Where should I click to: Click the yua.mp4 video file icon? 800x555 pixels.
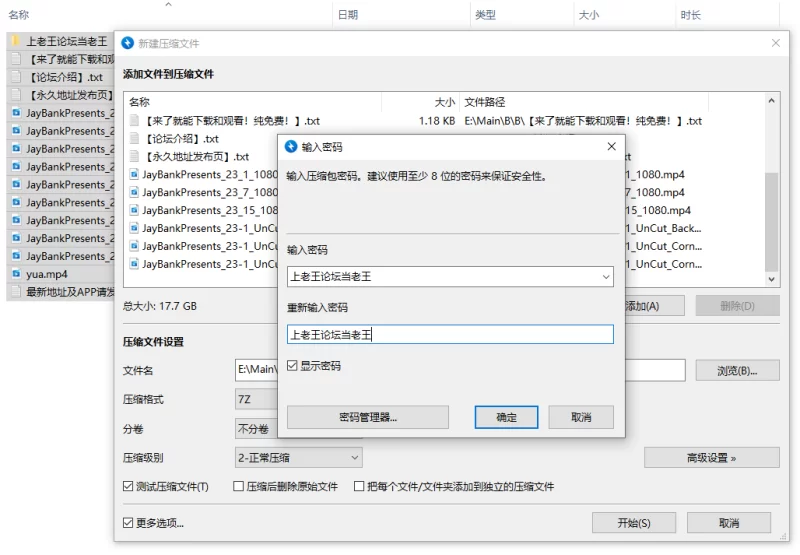pyautogui.click(x=16, y=274)
